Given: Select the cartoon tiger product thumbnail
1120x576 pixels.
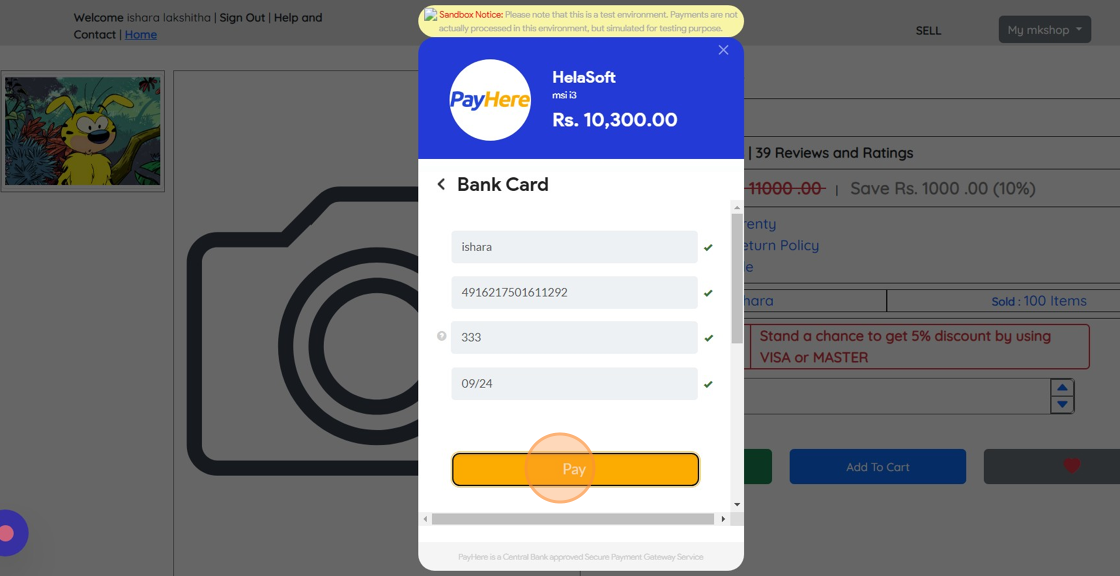Looking at the screenshot, I should click(x=83, y=131).
